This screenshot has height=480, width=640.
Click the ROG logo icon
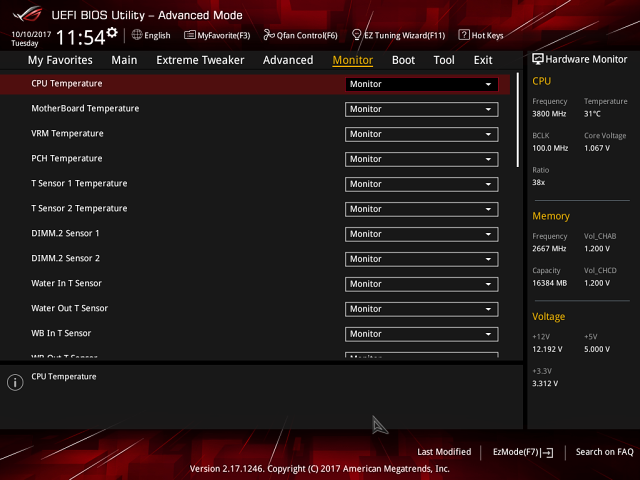tap(27, 15)
